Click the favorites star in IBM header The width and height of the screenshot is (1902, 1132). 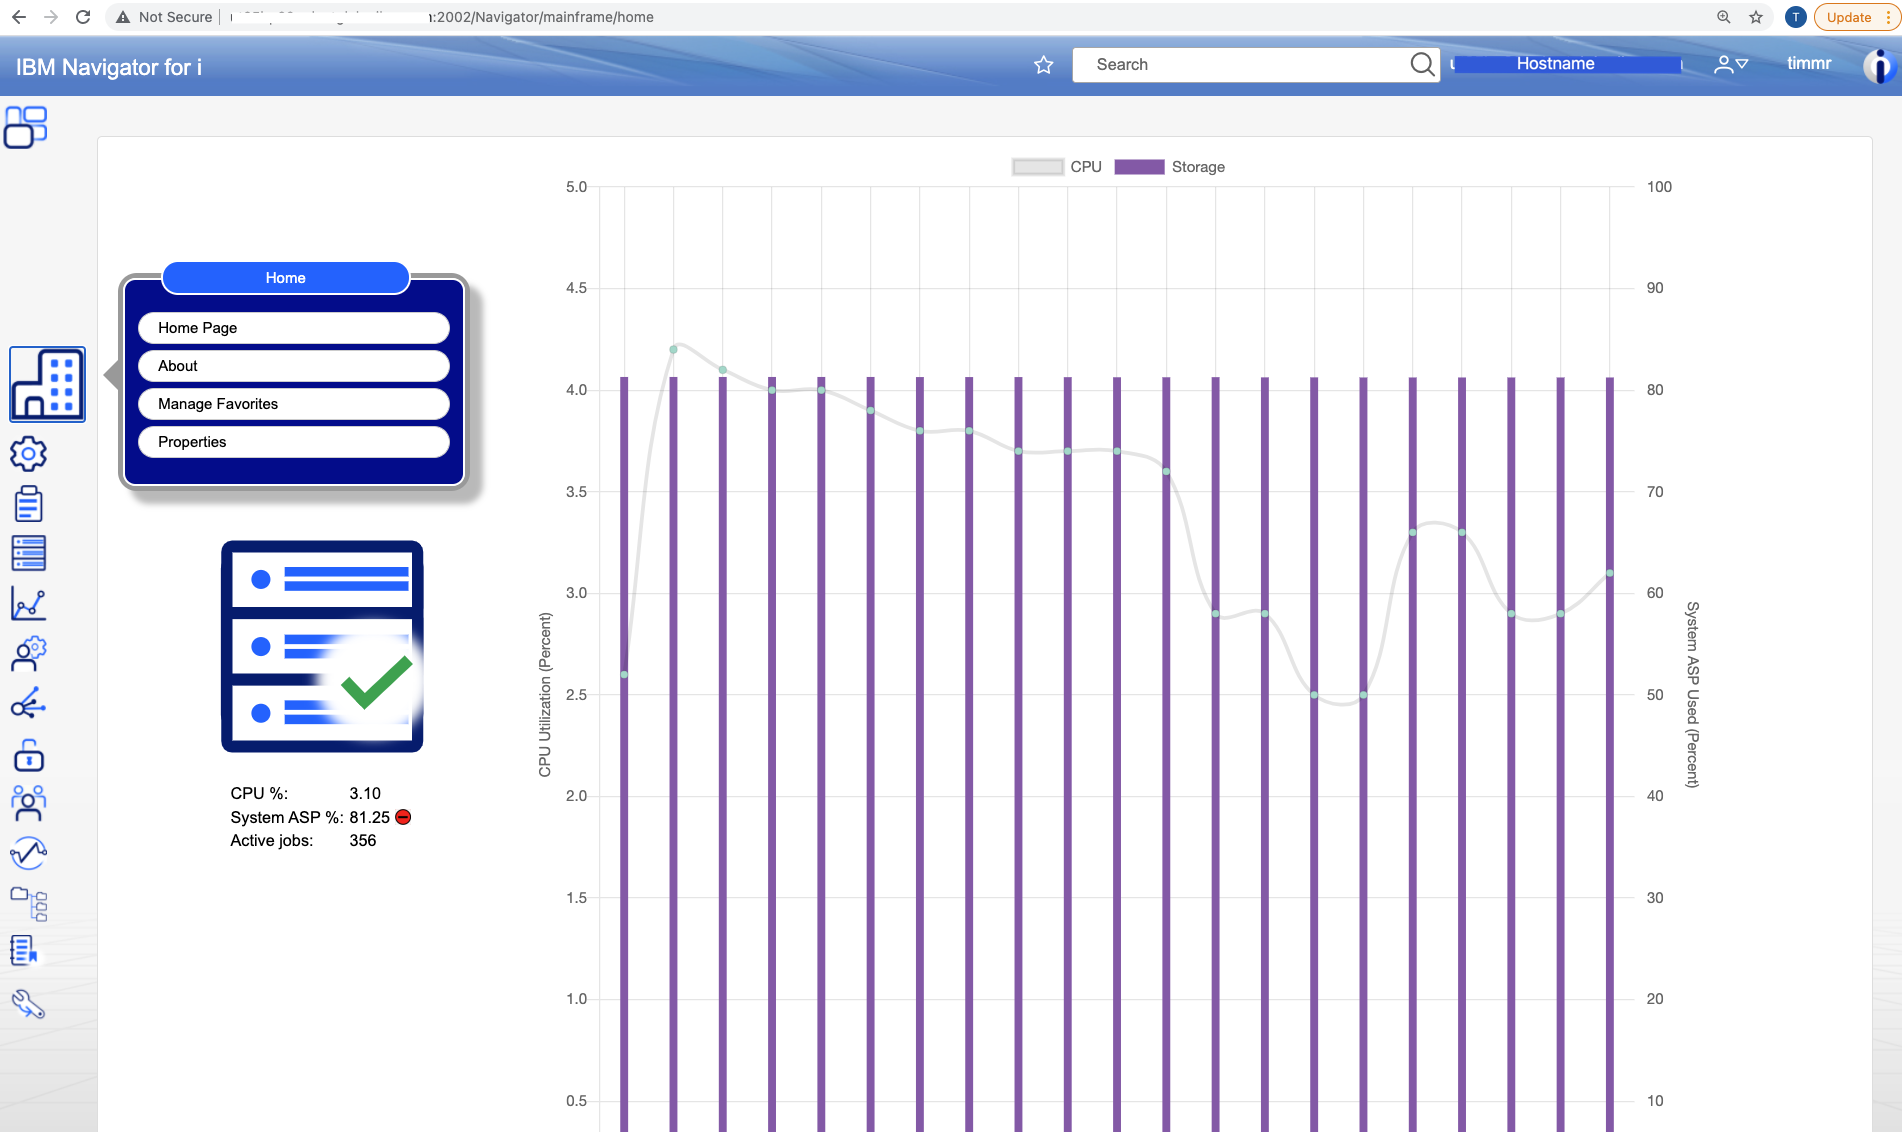(x=1043, y=65)
